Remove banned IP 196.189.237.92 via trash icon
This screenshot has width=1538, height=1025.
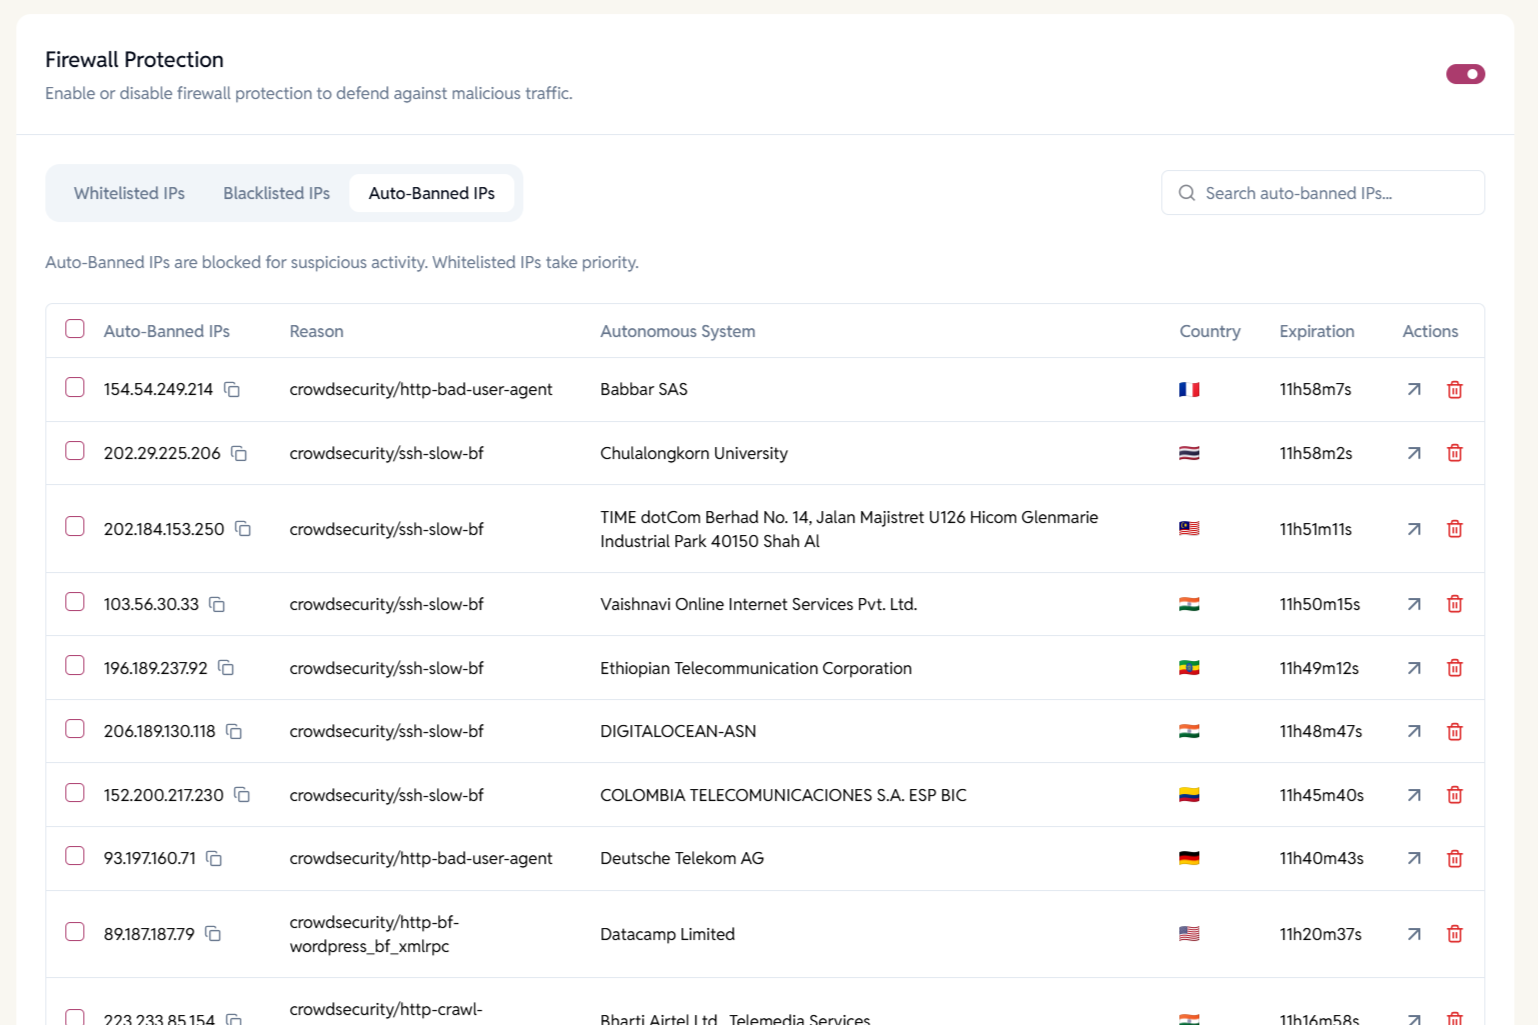click(x=1454, y=668)
